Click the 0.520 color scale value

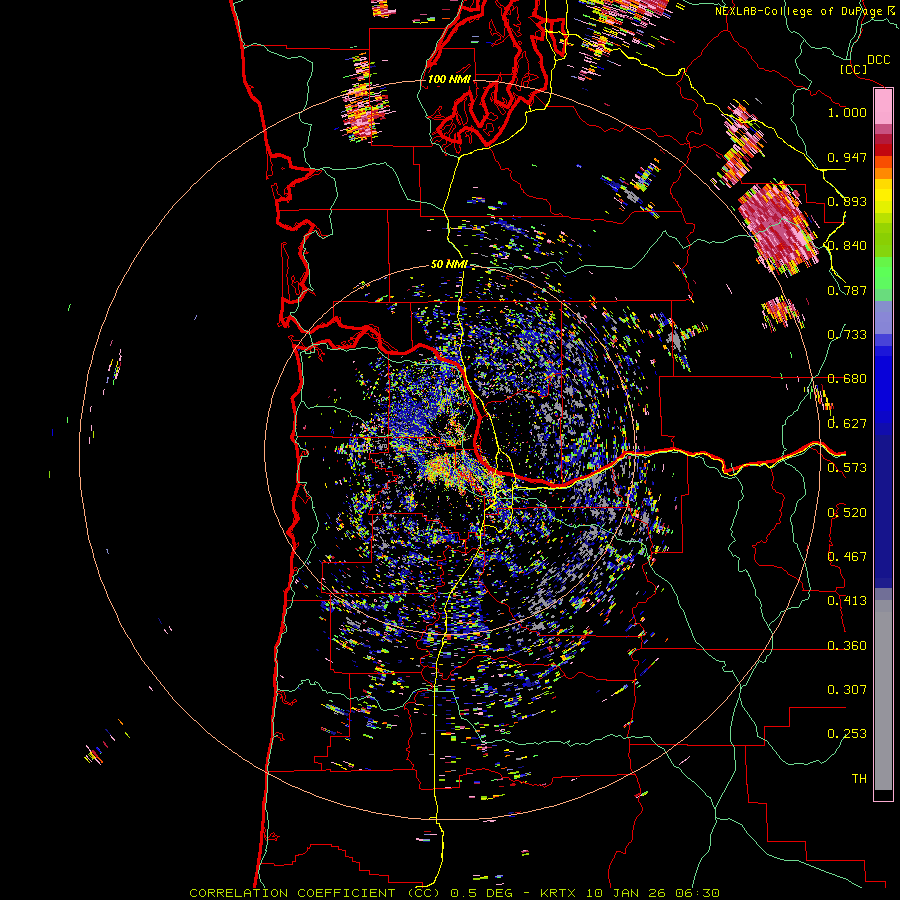(x=847, y=513)
